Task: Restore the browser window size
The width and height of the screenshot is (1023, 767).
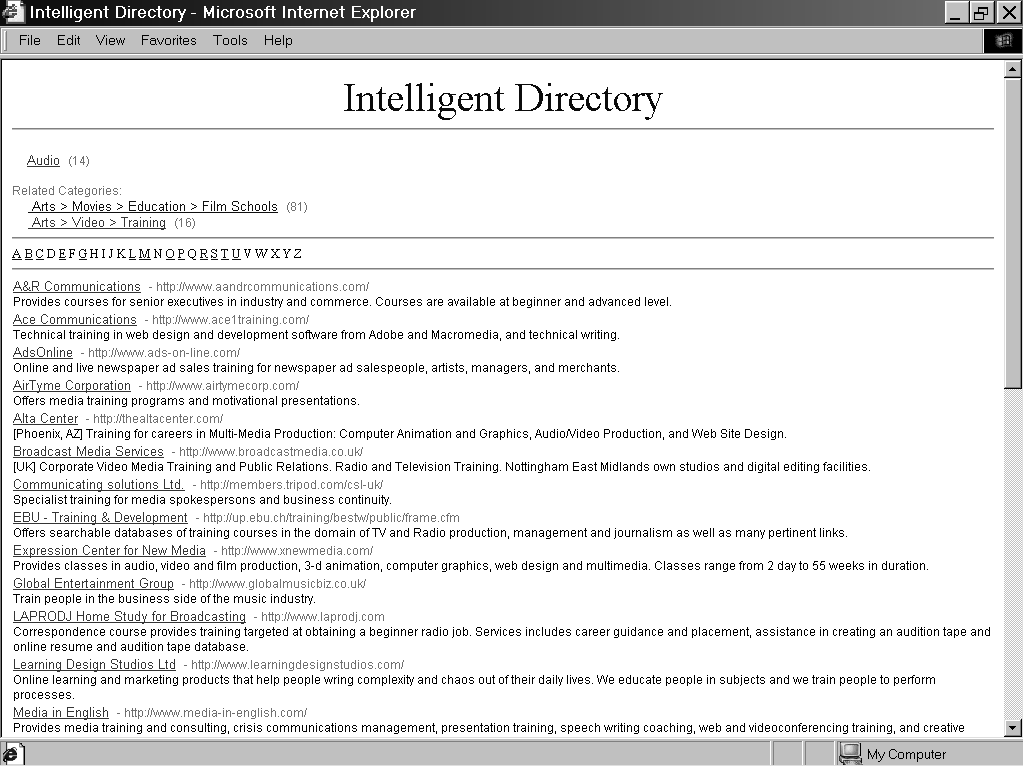Action: tap(981, 13)
